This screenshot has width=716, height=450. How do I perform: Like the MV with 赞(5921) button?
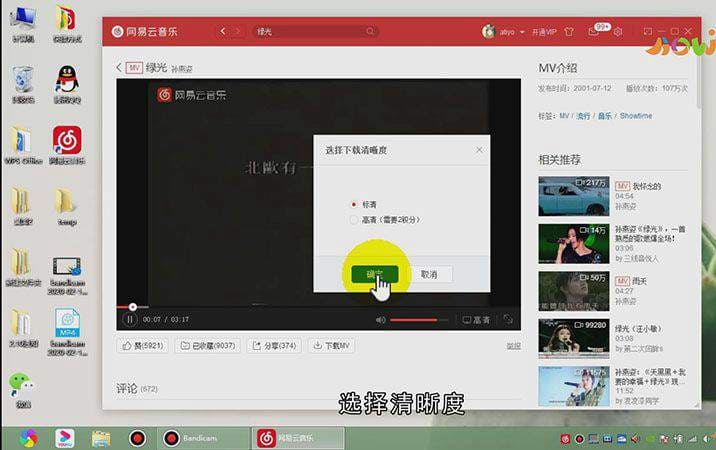(x=142, y=346)
